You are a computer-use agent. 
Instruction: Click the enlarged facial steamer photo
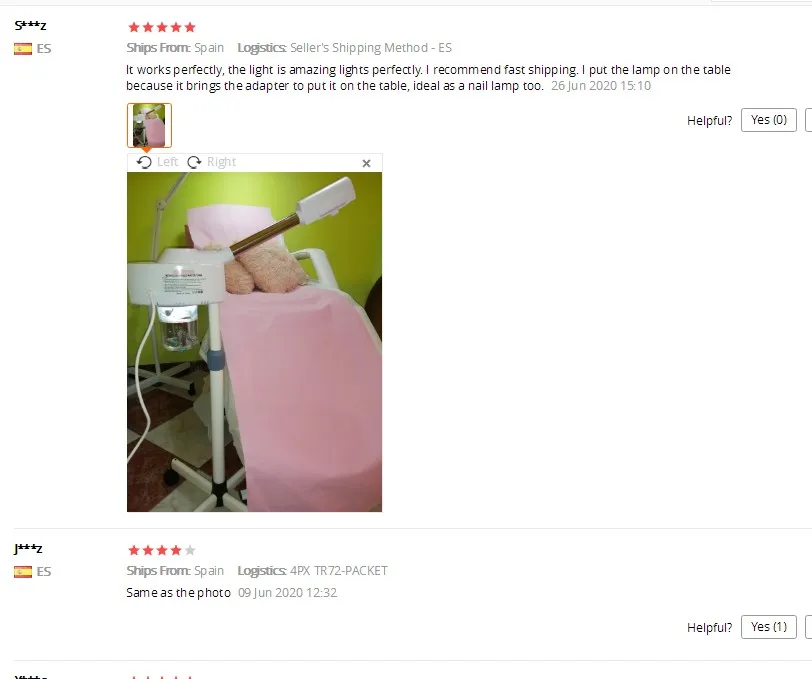(x=254, y=342)
